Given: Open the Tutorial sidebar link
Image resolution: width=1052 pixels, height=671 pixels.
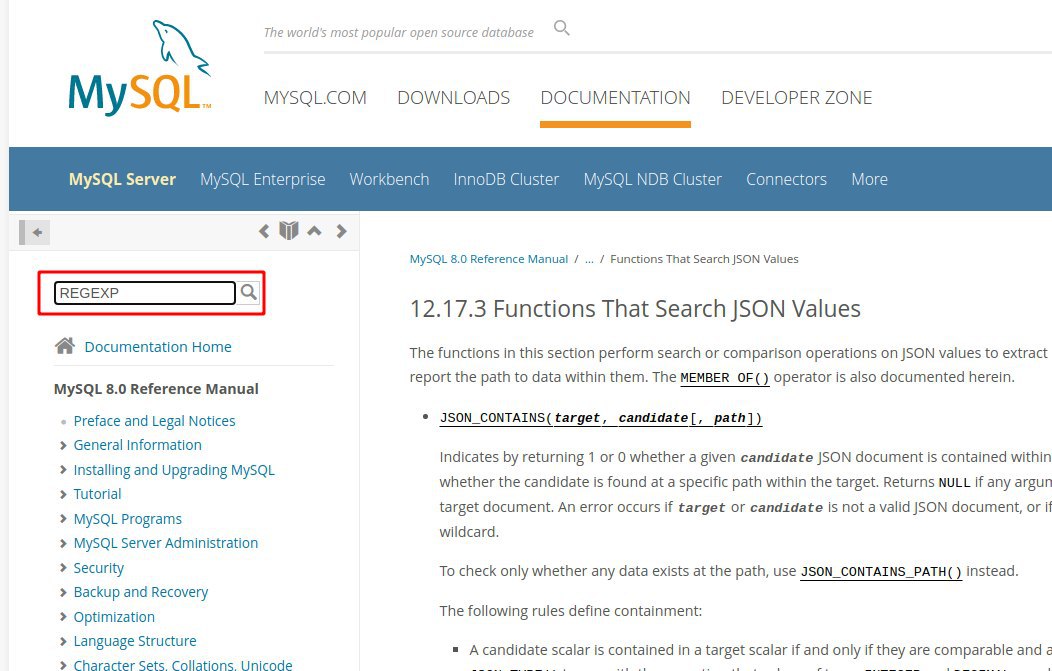Looking at the screenshot, I should 97,494.
